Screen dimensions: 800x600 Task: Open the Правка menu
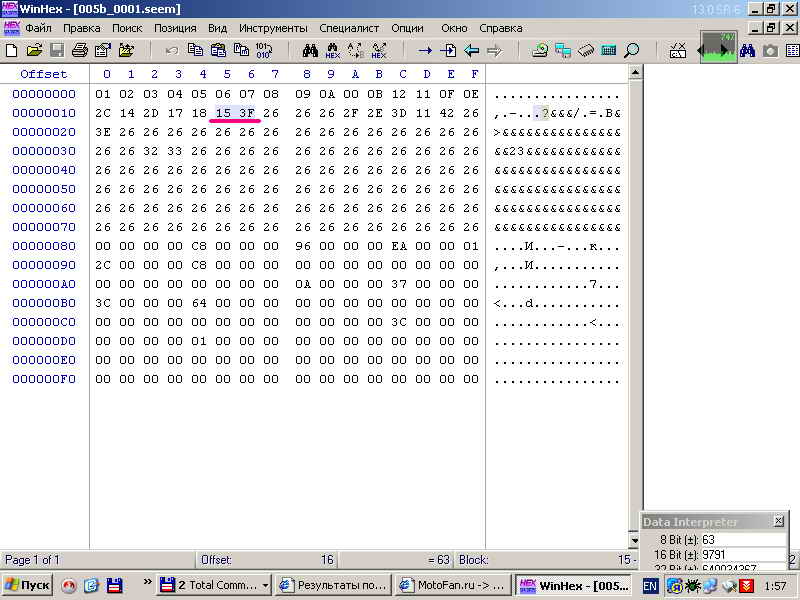[x=82, y=28]
